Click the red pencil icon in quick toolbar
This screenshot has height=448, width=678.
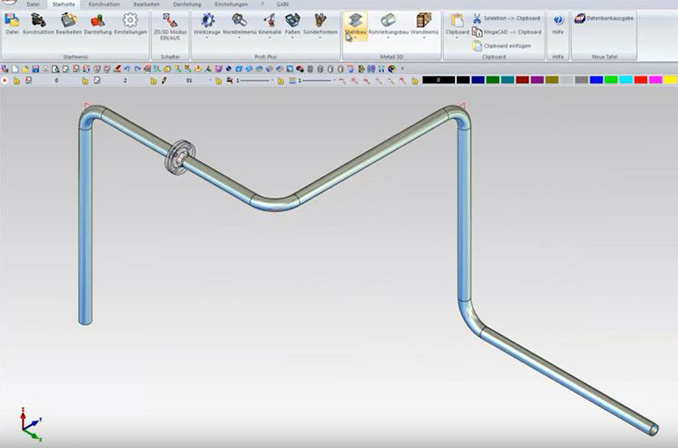coord(117,69)
